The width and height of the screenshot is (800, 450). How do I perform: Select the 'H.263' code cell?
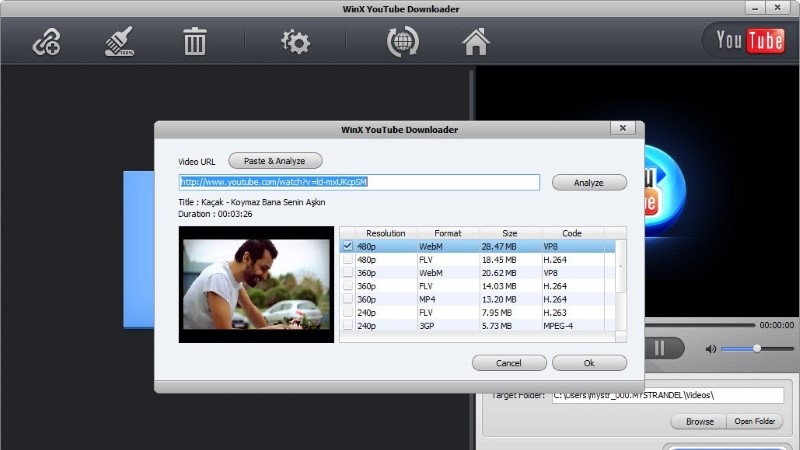click(x=555, y=312)
